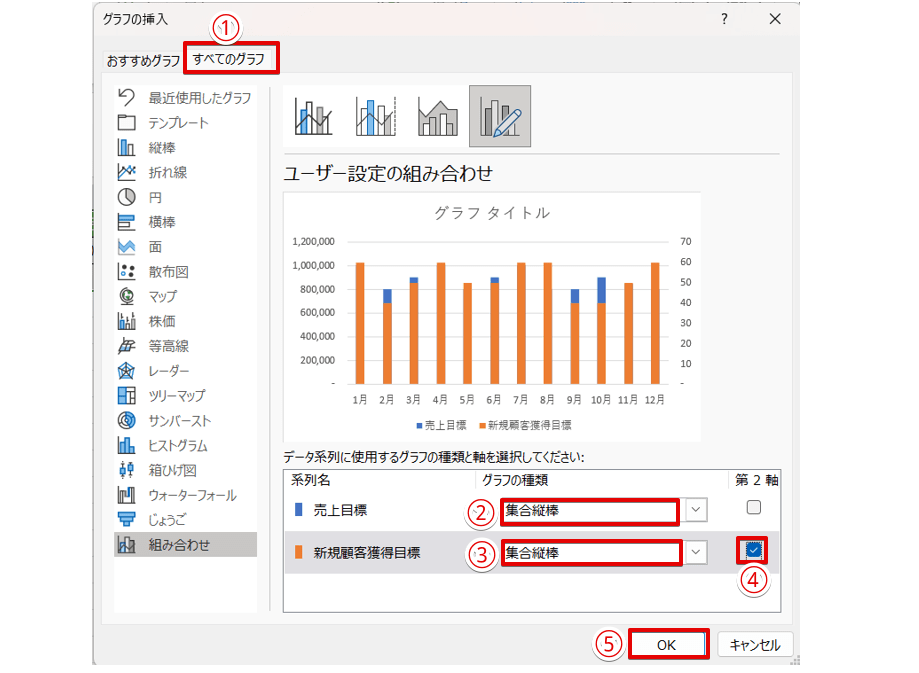
Task: Click the キャンセル button
Action: click(x=755, y=645)
